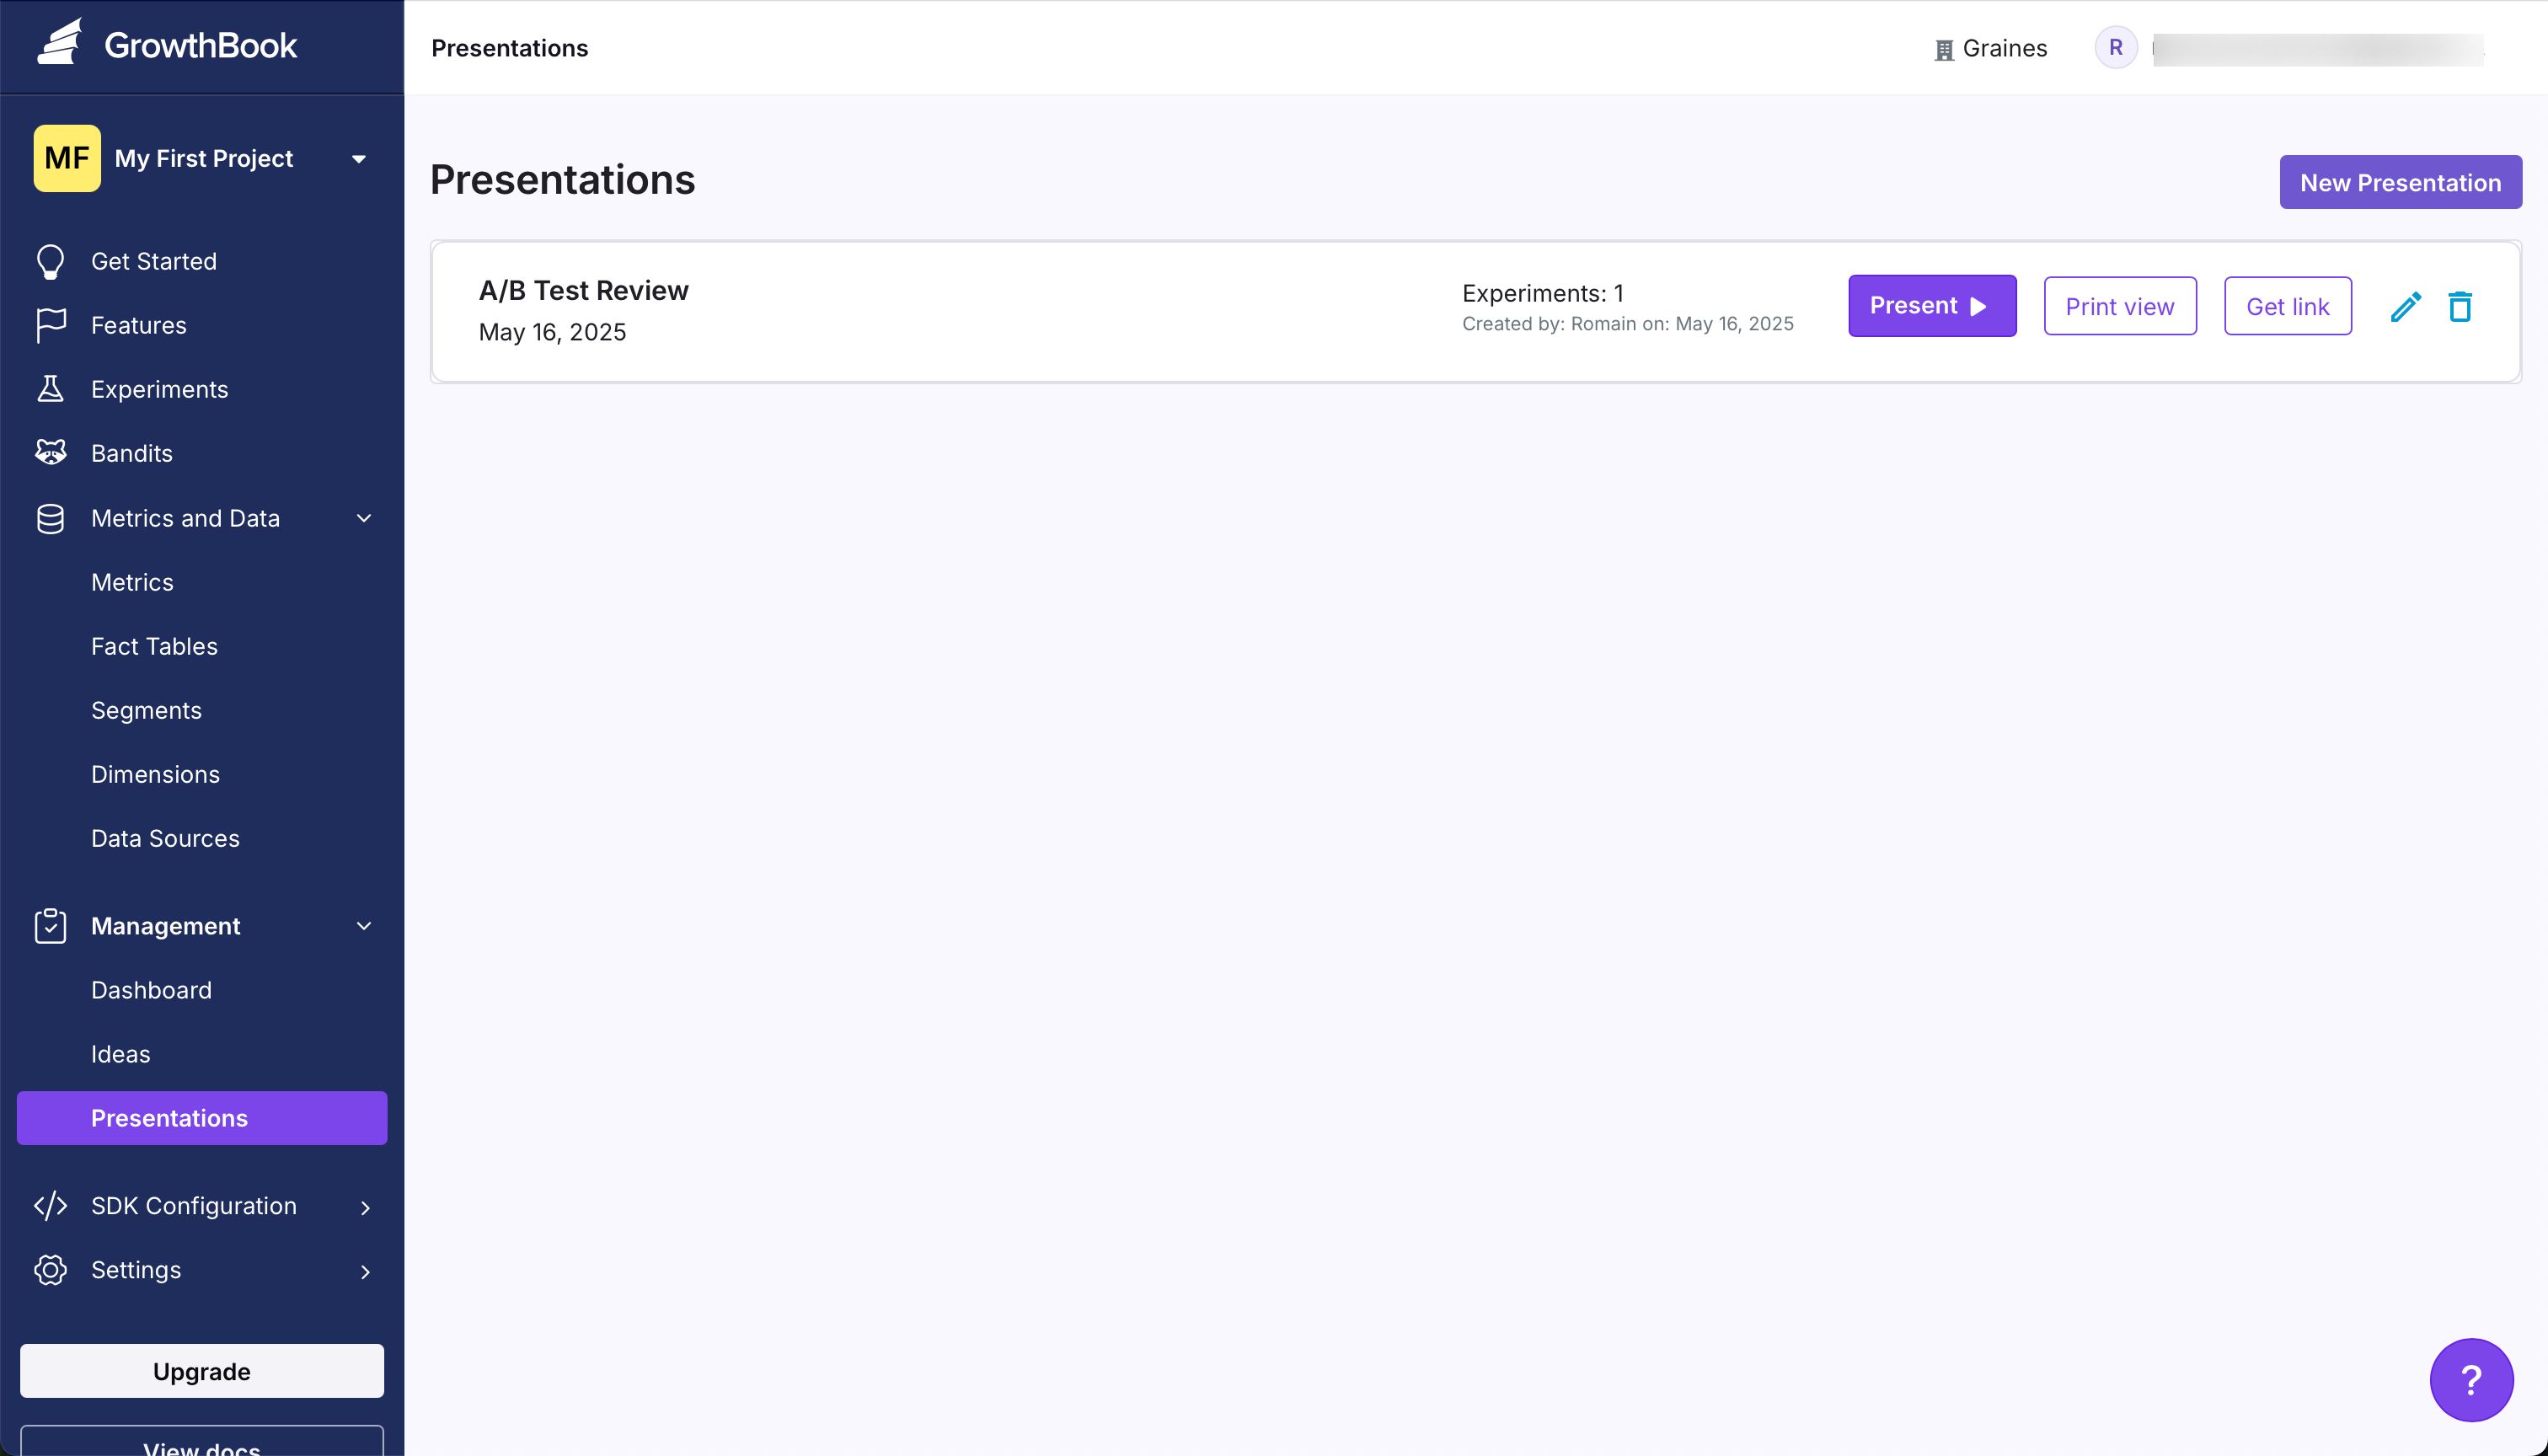Screen dimensions: 2548x1456
Task: Open the My First Project dropdown
Action: [x=358, y=159]
